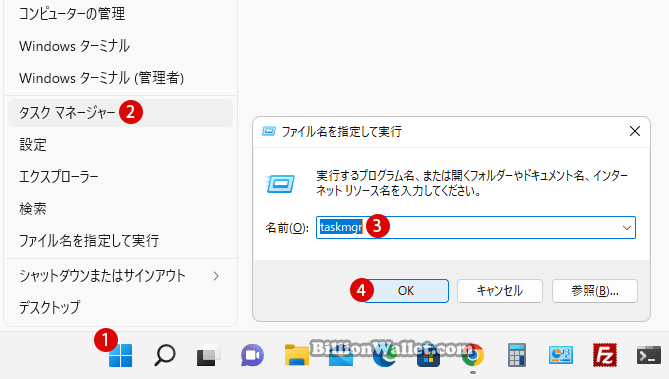The height and width of the screenshot is (379, 669).
Task: Open File Explorer from taskbar
Action: pos(297,355)
